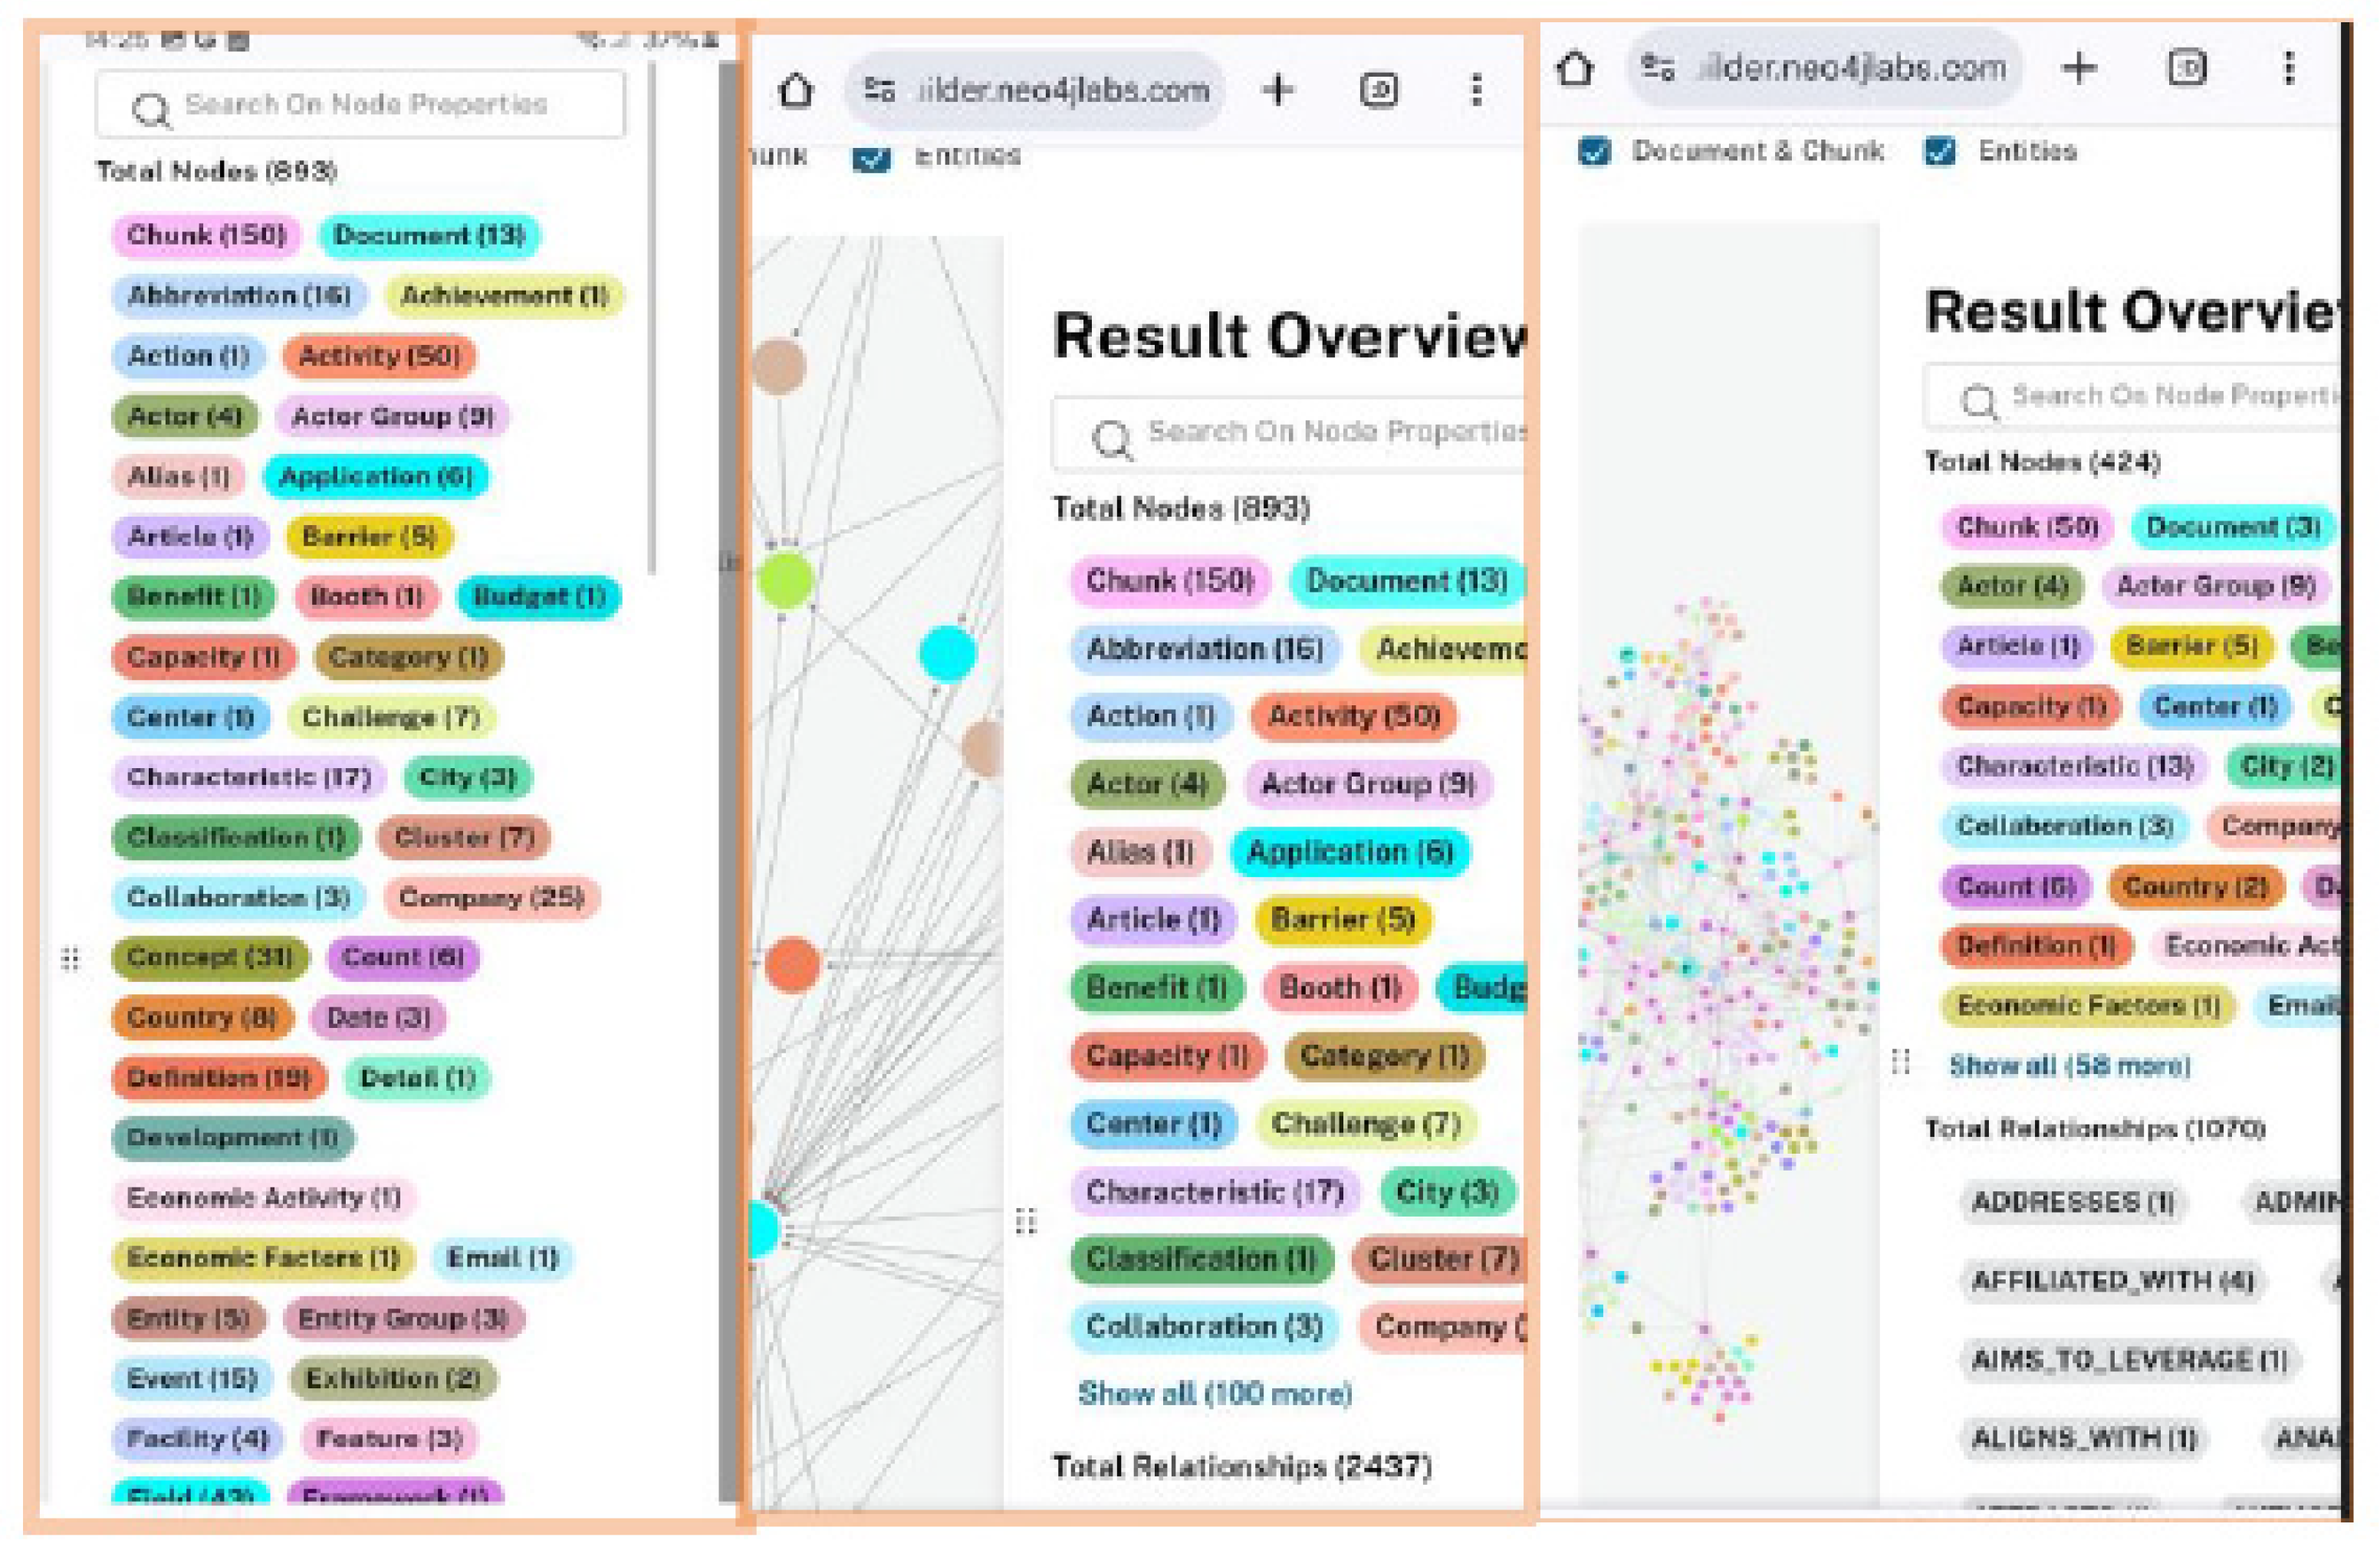Expand Show all (58 more) node labels
The height and width of the screenshot is (1560, 2380).
pos(2070,1065)
